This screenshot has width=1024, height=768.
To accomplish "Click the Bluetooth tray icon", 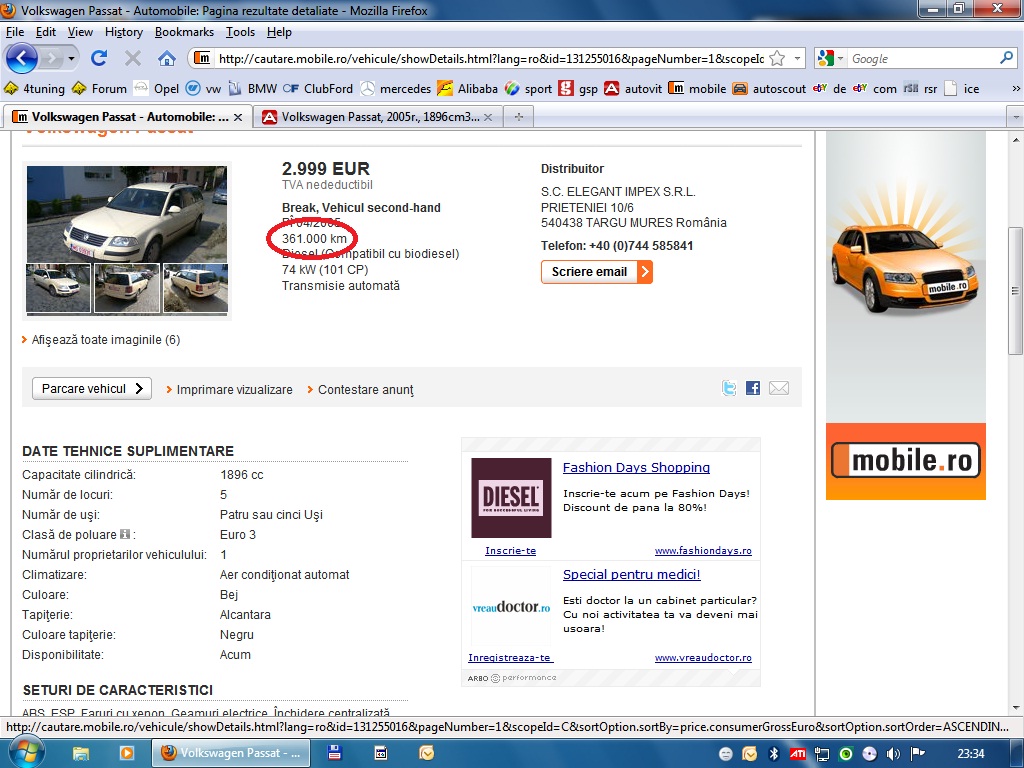I will pos(774,754).
